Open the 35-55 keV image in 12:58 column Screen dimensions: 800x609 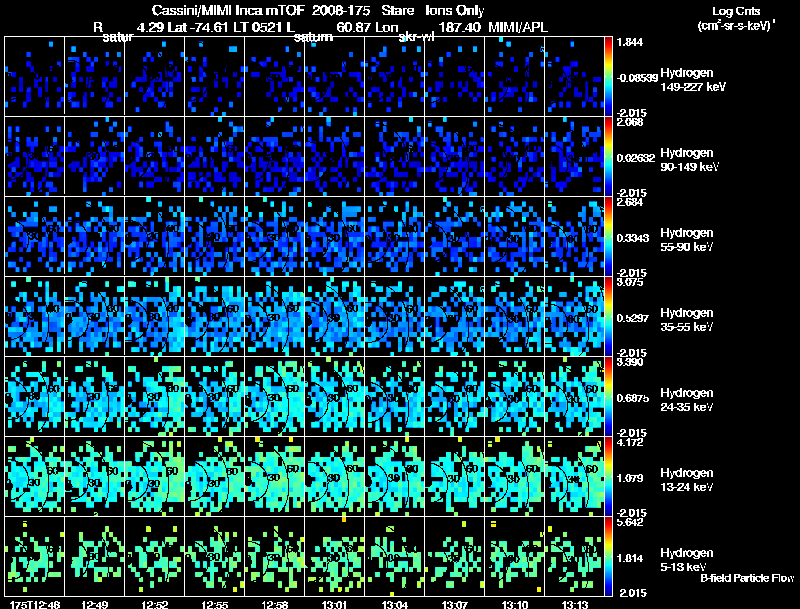(x=274, y=316)
